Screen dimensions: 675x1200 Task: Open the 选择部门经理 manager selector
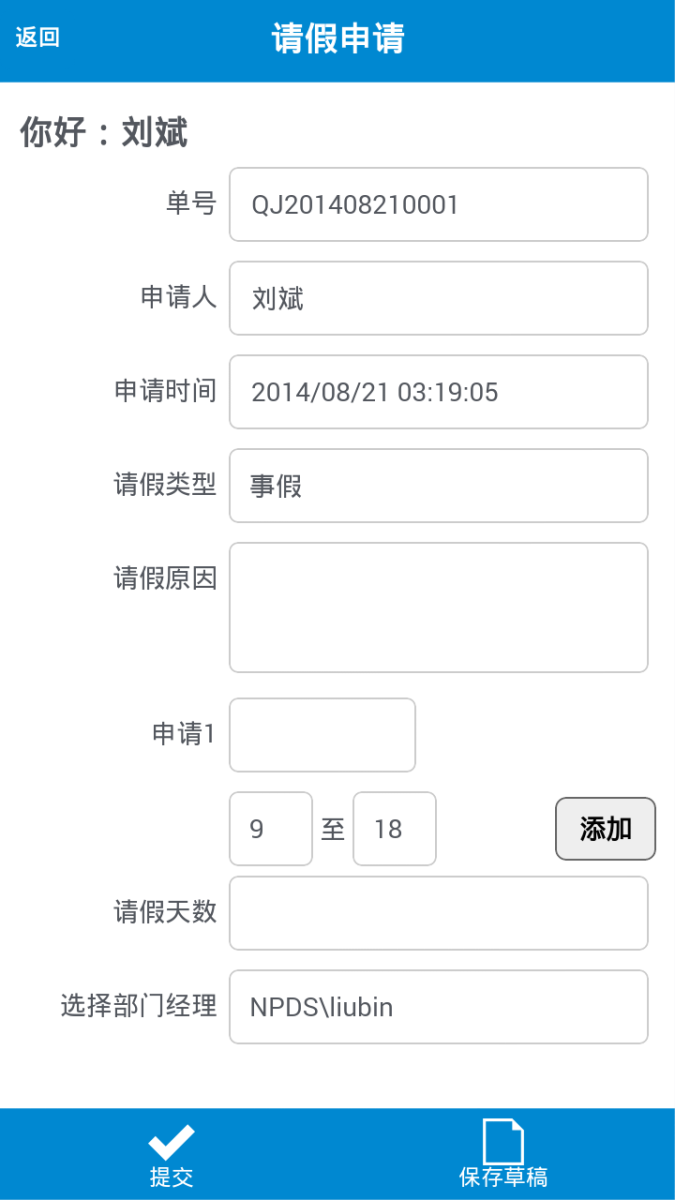tap(438, 1007)
